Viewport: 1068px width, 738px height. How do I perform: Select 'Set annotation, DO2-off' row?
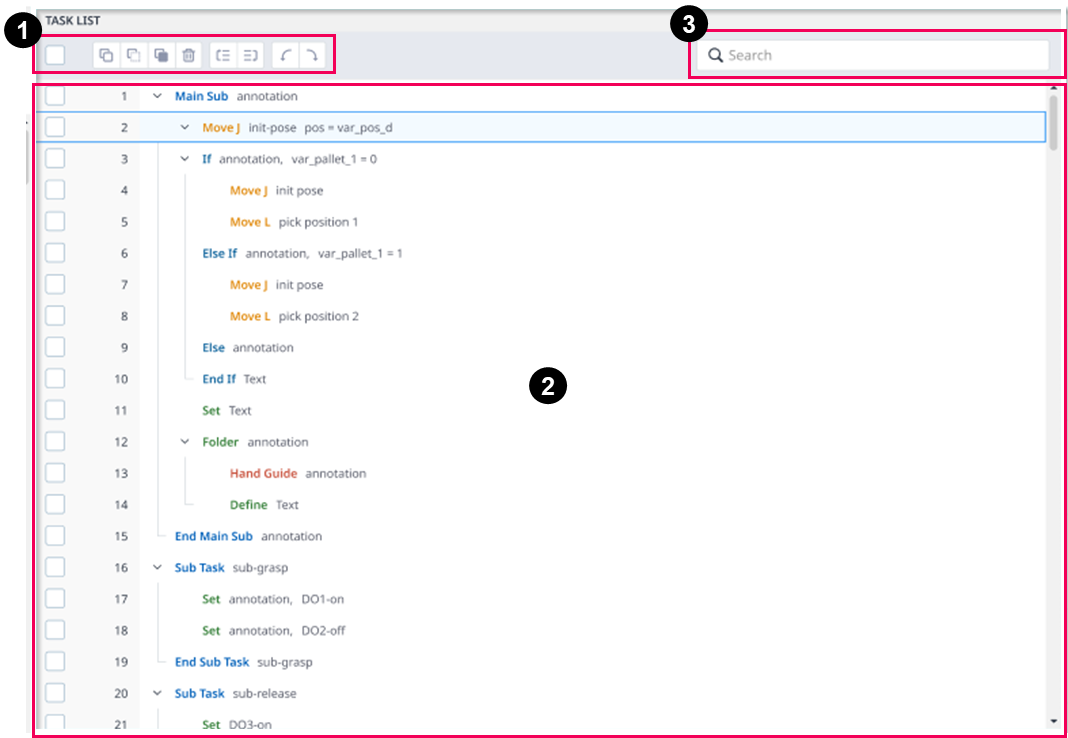pos(541,630)
